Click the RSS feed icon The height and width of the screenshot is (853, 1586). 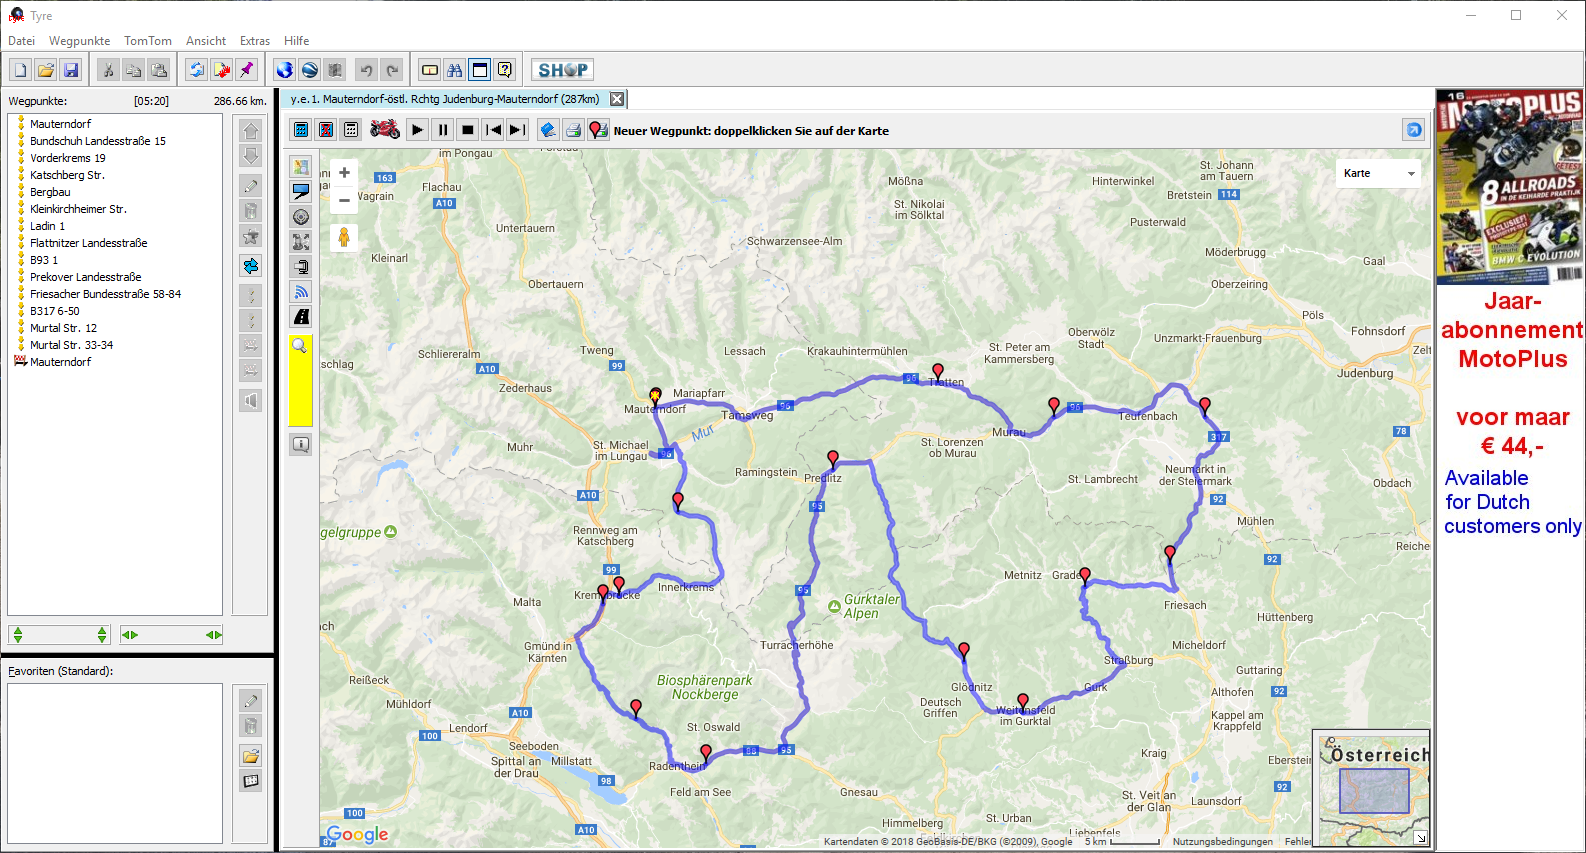point(301,292)
